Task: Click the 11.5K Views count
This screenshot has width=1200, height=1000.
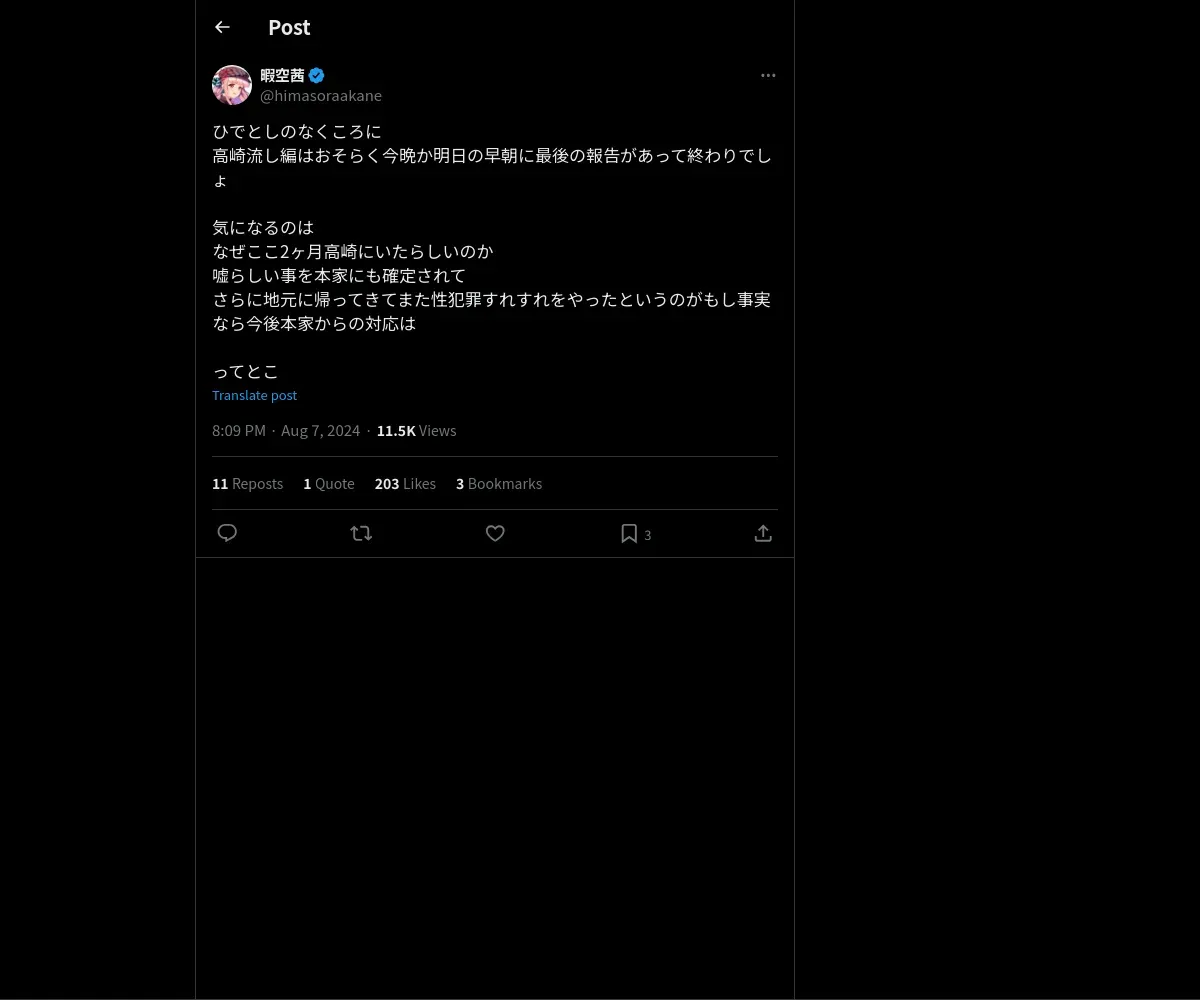Action: [x=416, y=430]
